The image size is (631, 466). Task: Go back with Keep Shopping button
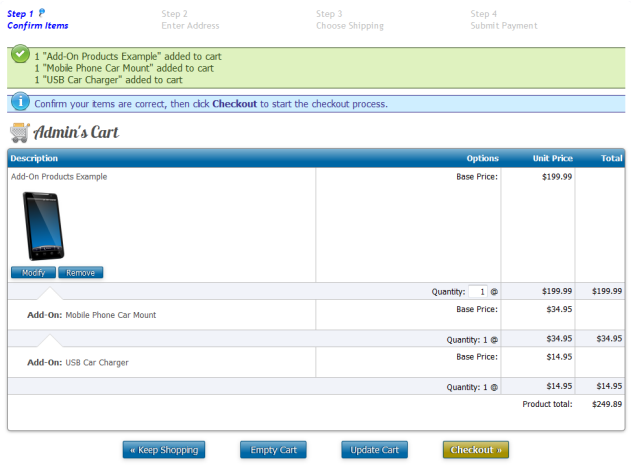pyautogui.click(x=163, y=450)
